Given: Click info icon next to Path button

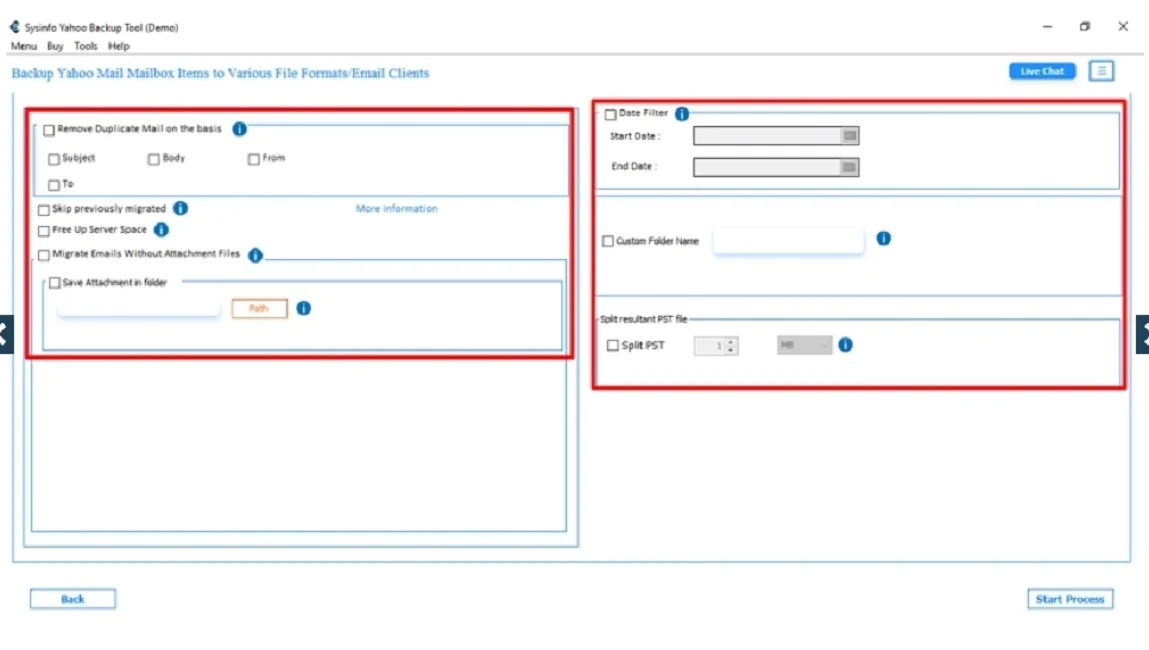Looking at the screenshot, I should [303, 309].
